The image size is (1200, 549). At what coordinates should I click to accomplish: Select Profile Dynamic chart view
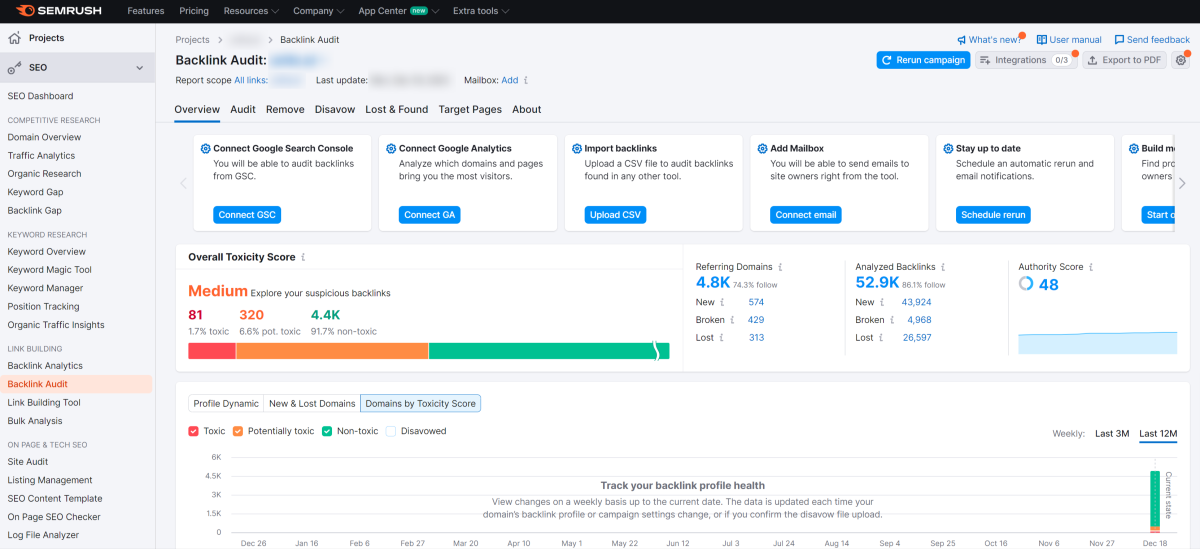(226, 403)
